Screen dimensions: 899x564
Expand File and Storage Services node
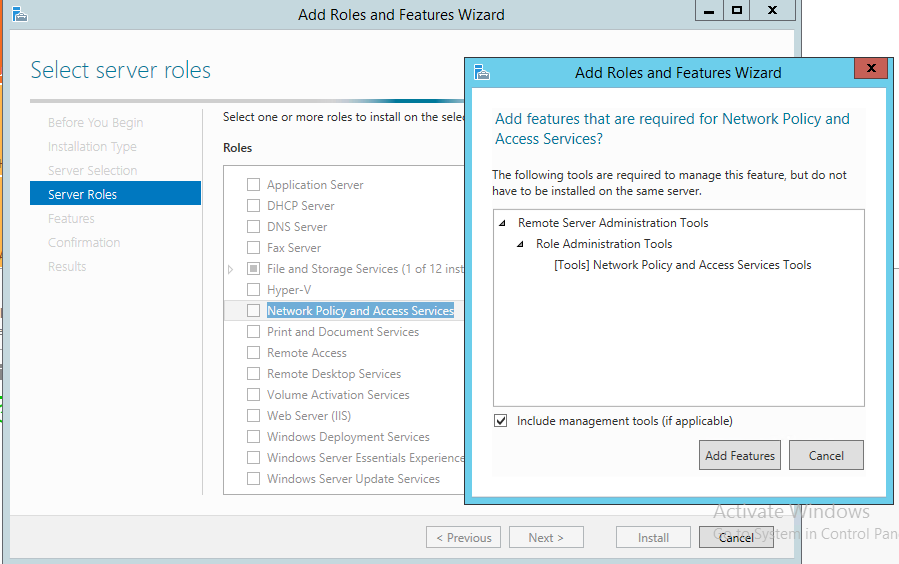(x=231, y=269)
